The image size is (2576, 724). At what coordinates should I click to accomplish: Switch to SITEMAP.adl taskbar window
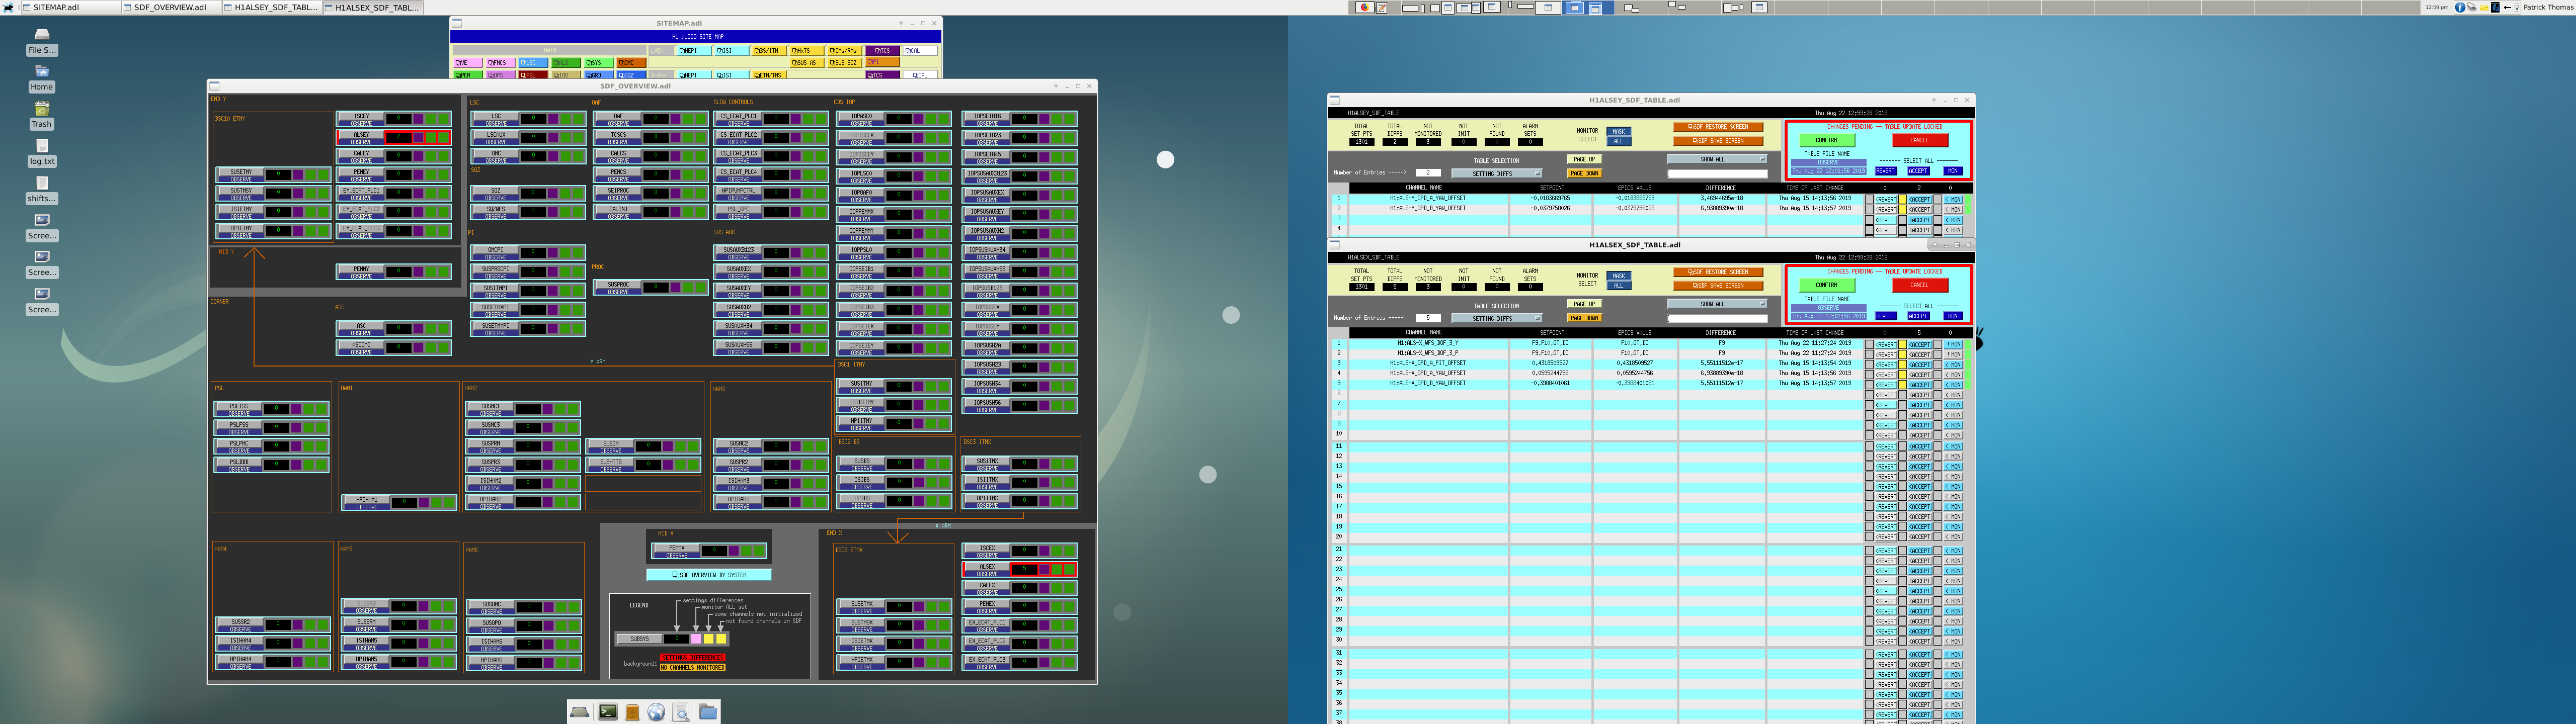point(70,7)
